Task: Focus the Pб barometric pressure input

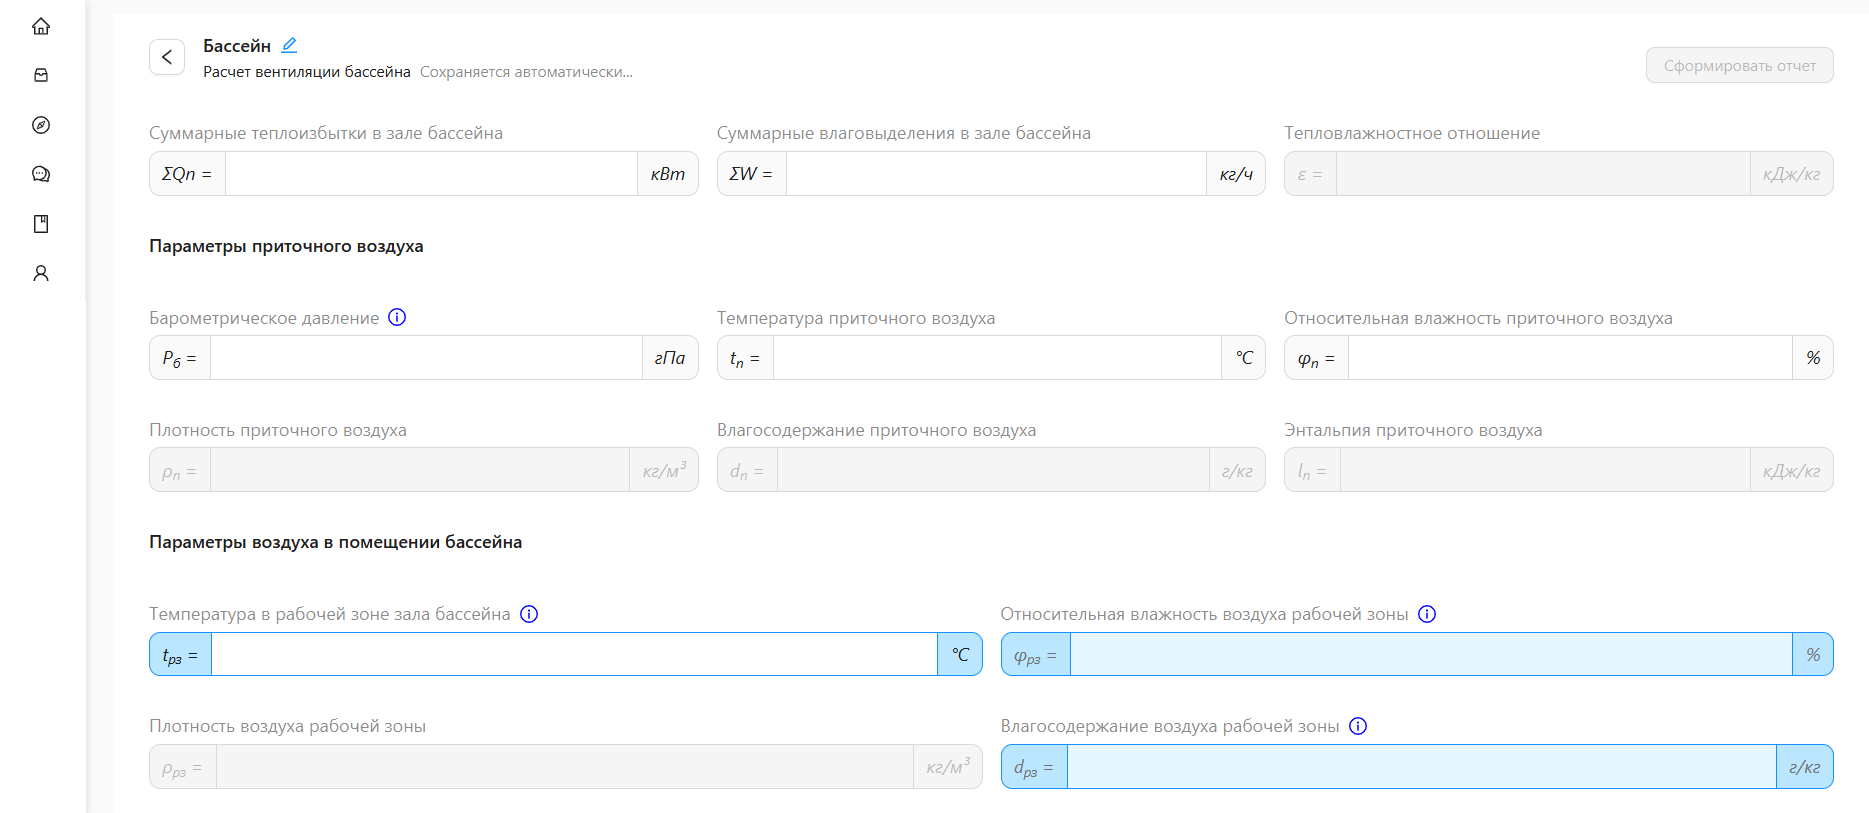Action: pos(426,358)
